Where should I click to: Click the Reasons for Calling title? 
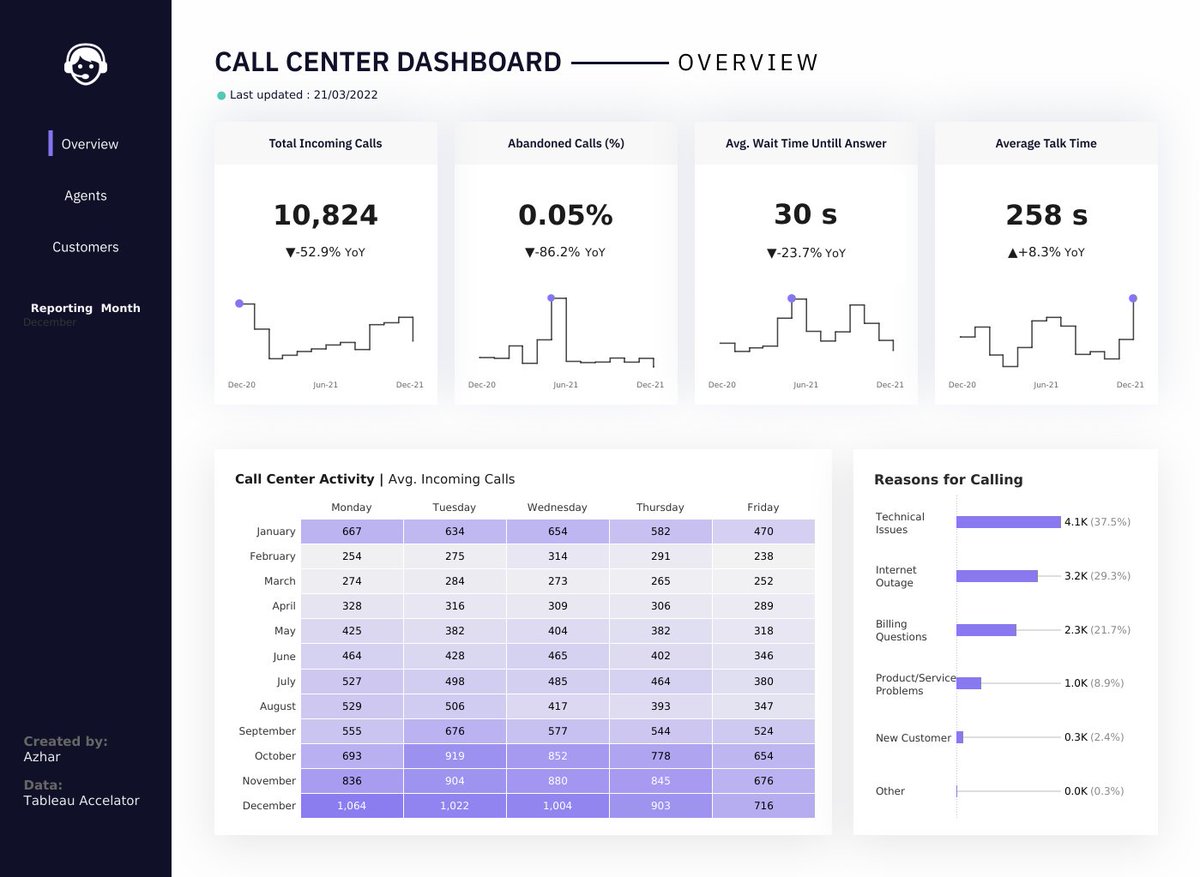[948, 480]
